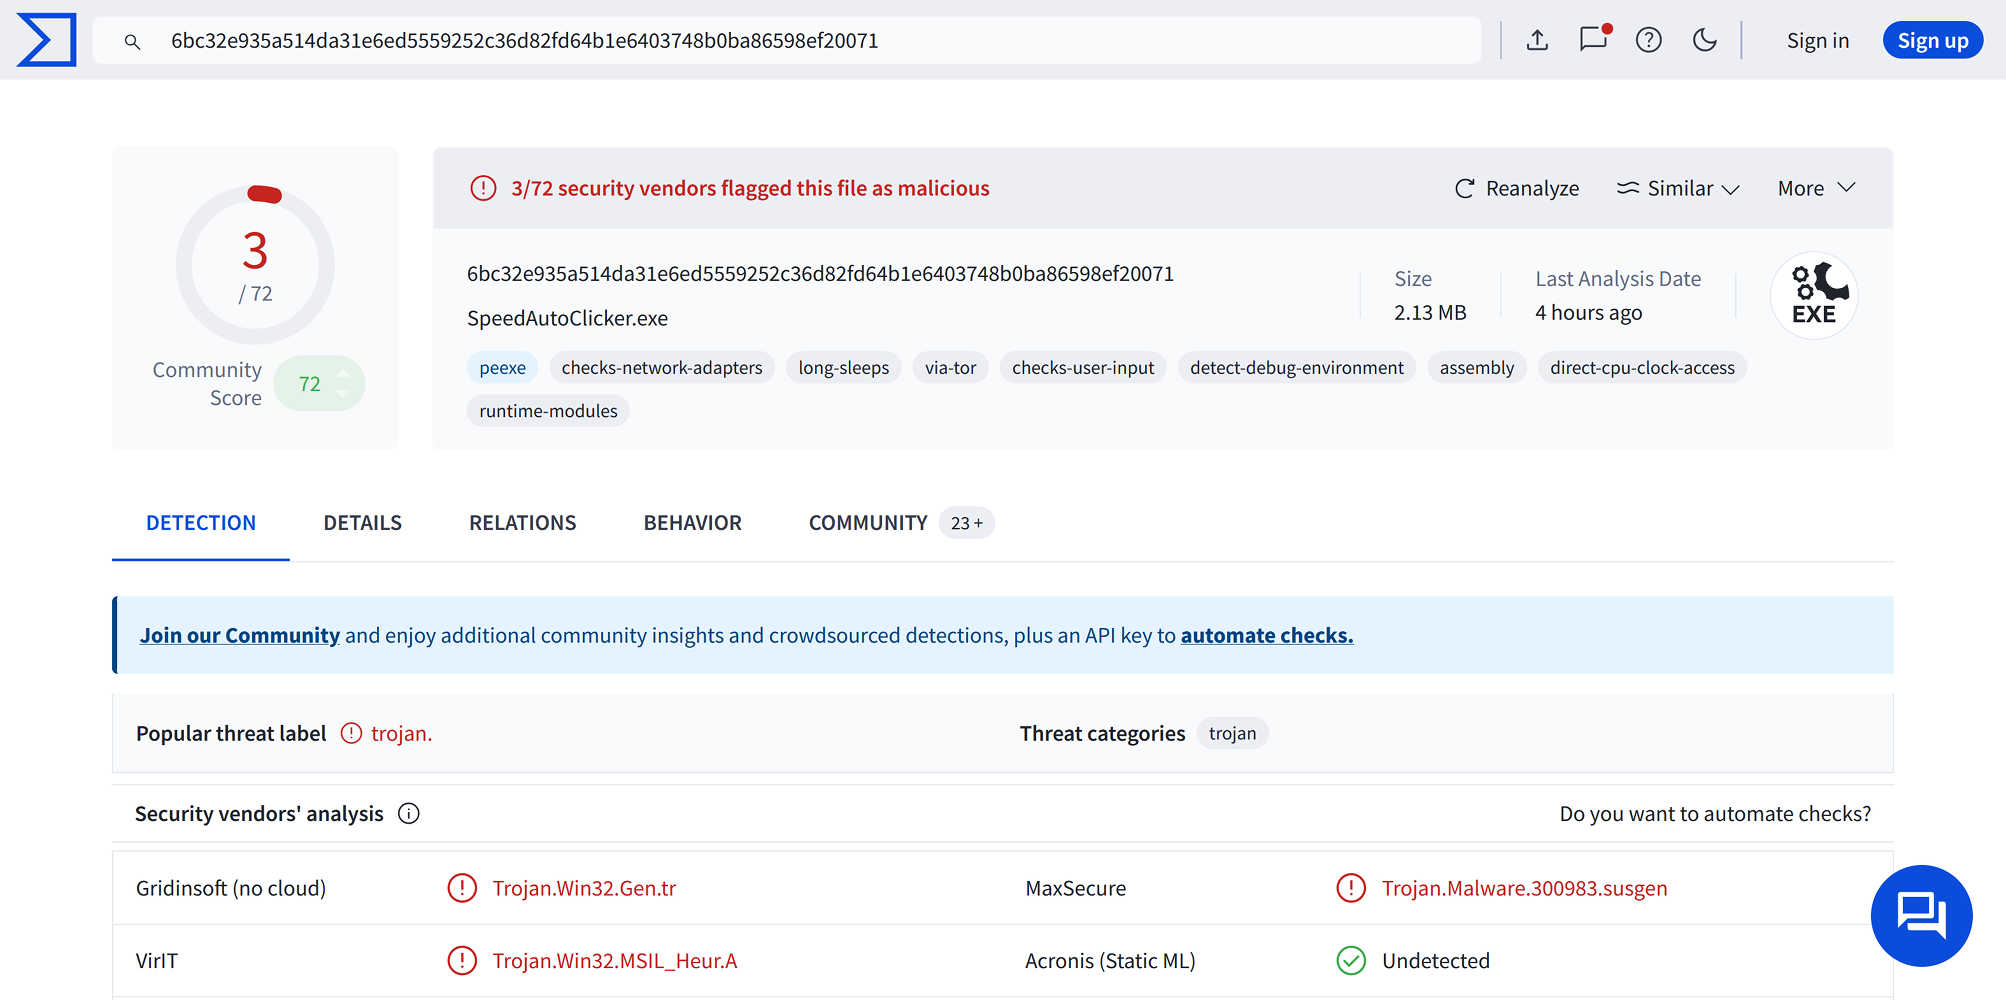Click the red alert icon on 3/72 banner
Viewport: 2006px width, 1000px height.
(x=483, y=187)
